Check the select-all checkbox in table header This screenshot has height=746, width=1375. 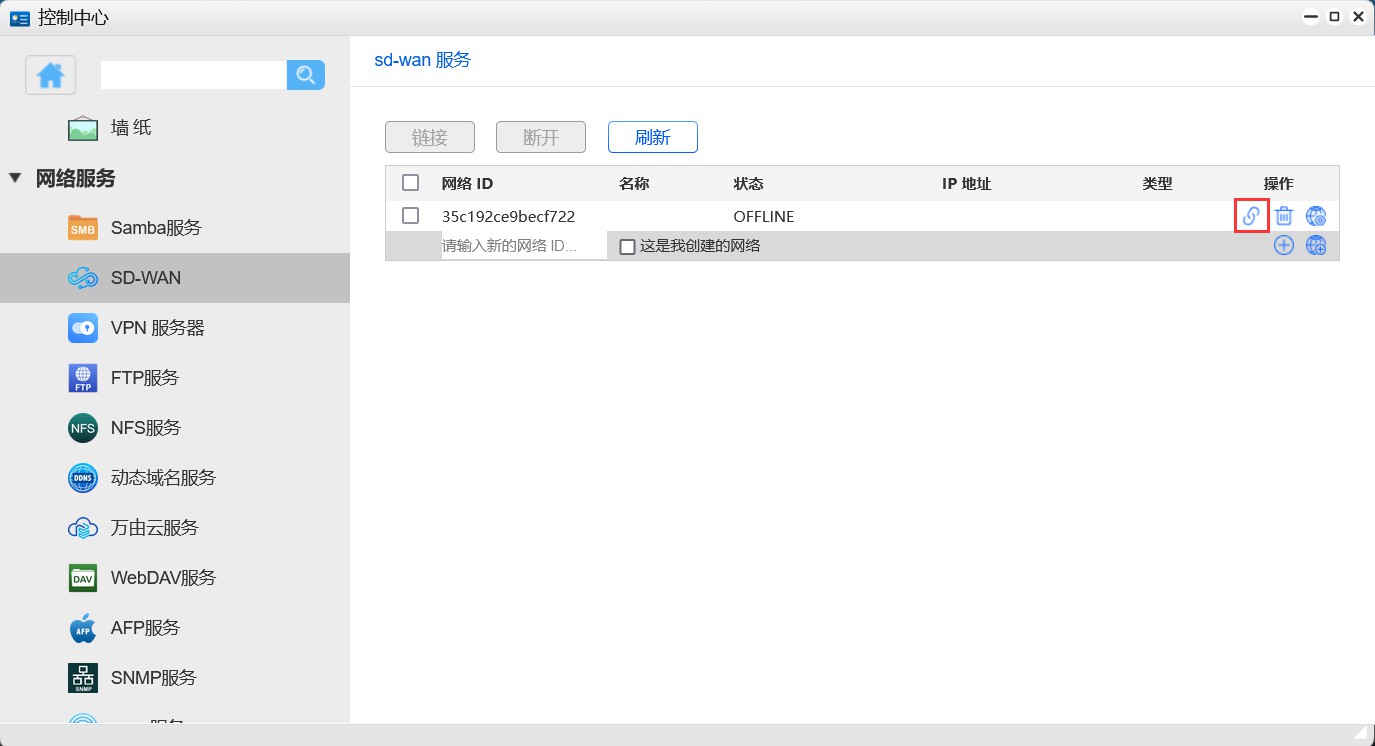[x=410, y=182]
